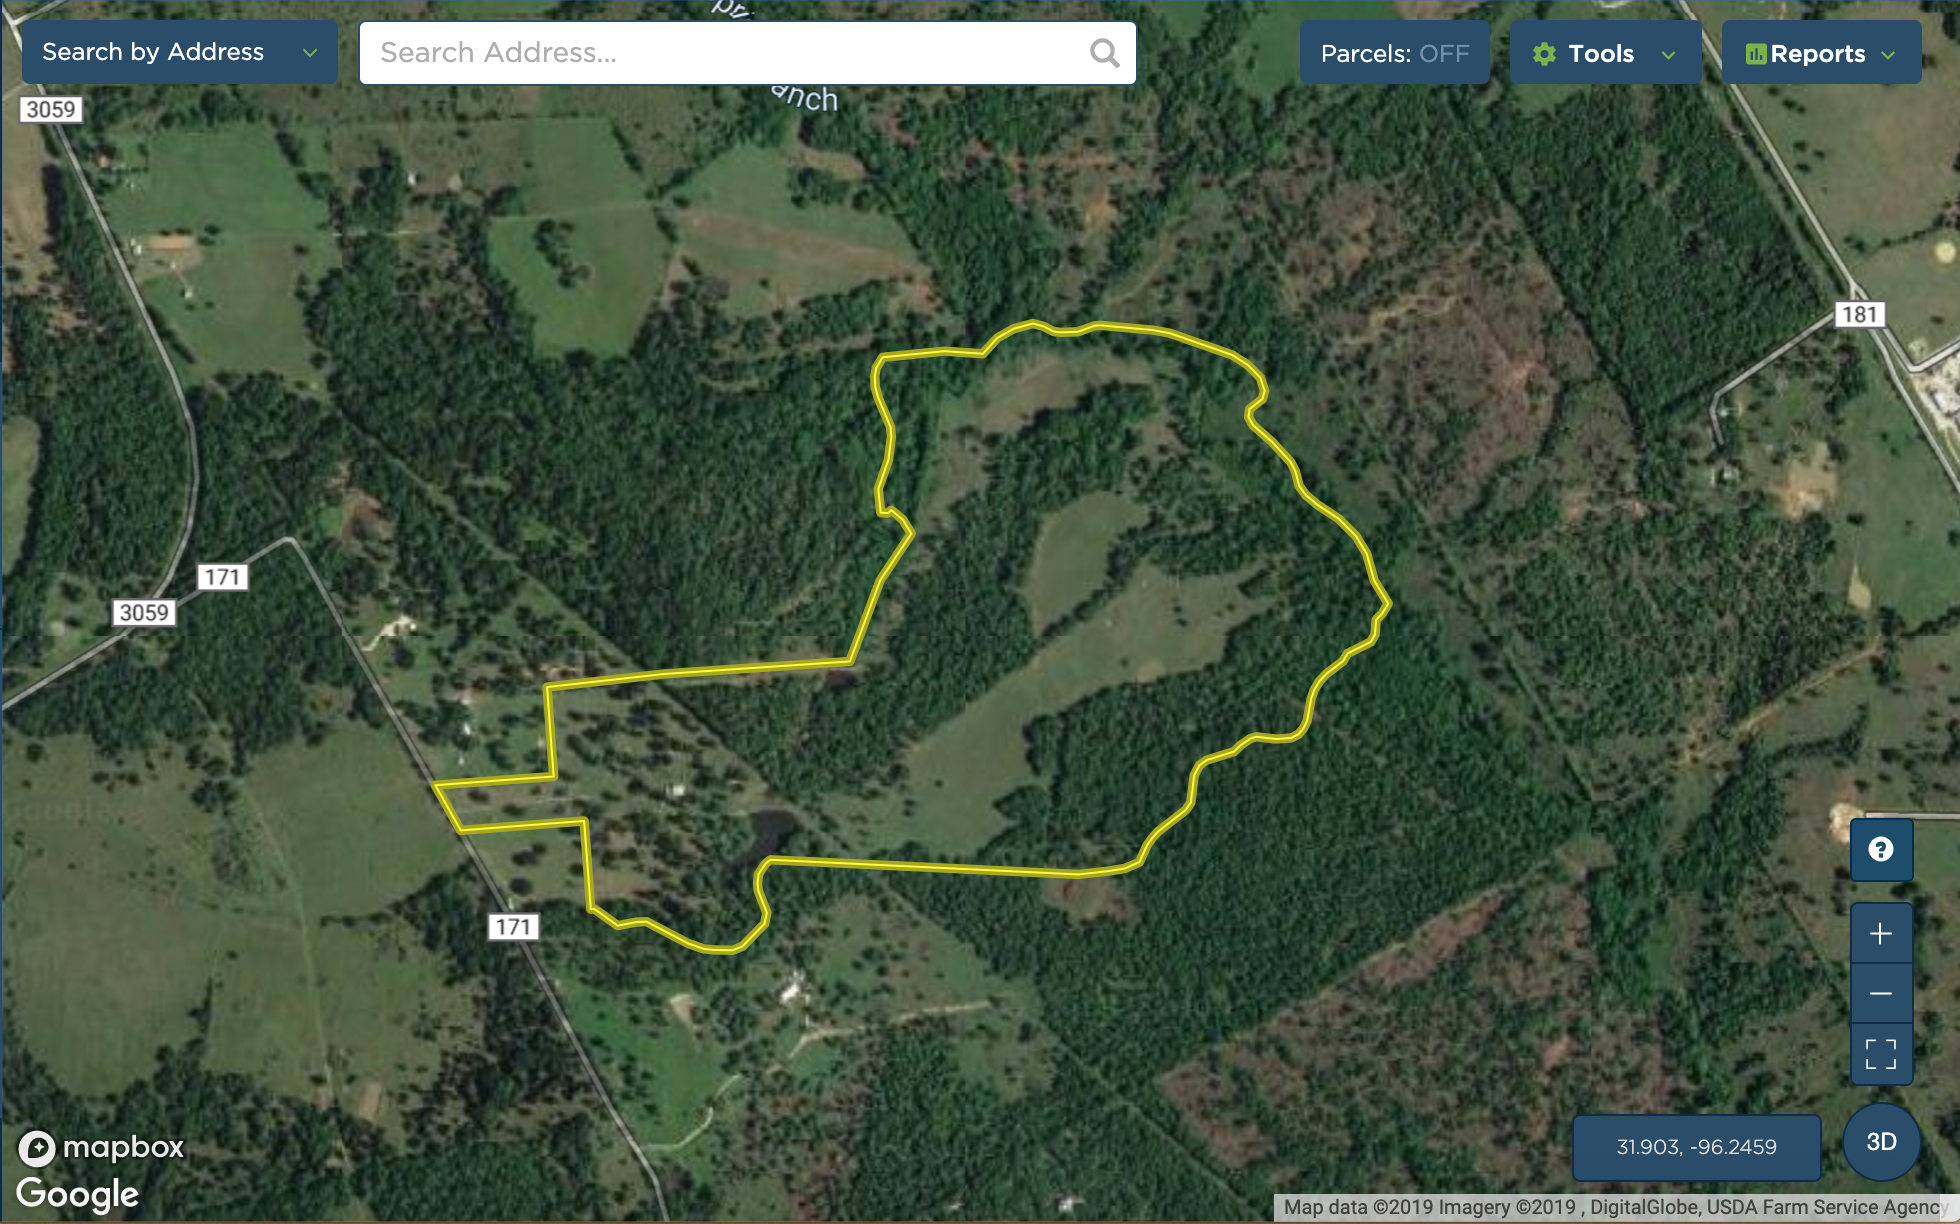
Task: Open the help question mark icon
Action: (1881, 850)
